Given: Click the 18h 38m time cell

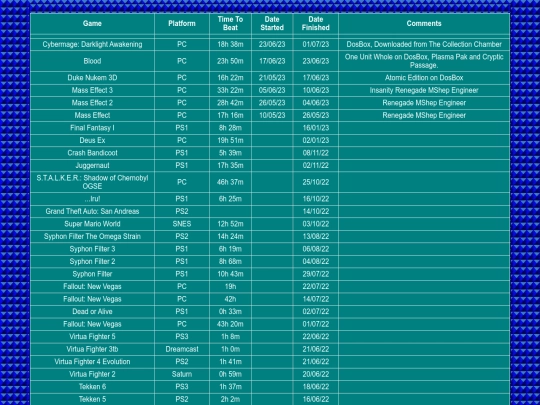Looking at the screenshot, I should 230,44.
